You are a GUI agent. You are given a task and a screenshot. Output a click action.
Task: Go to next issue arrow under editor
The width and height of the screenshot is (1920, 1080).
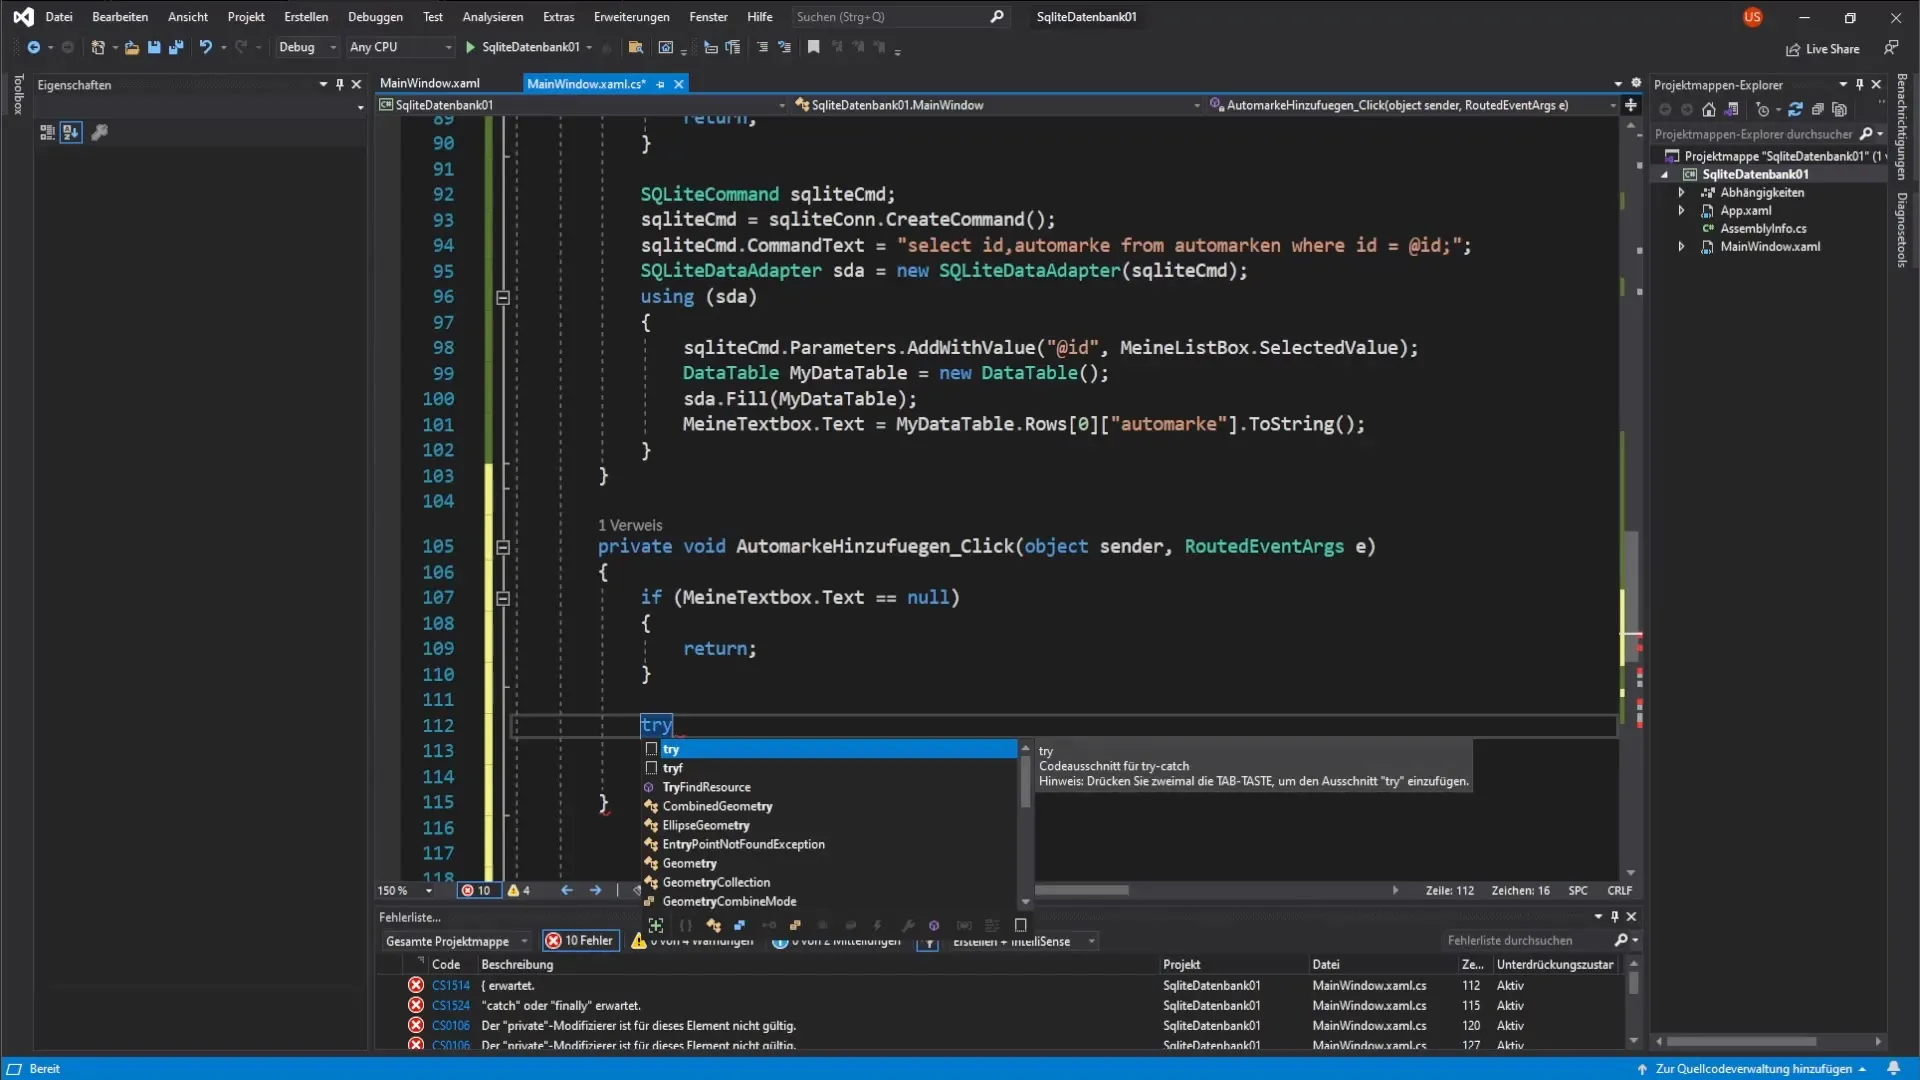596,891
